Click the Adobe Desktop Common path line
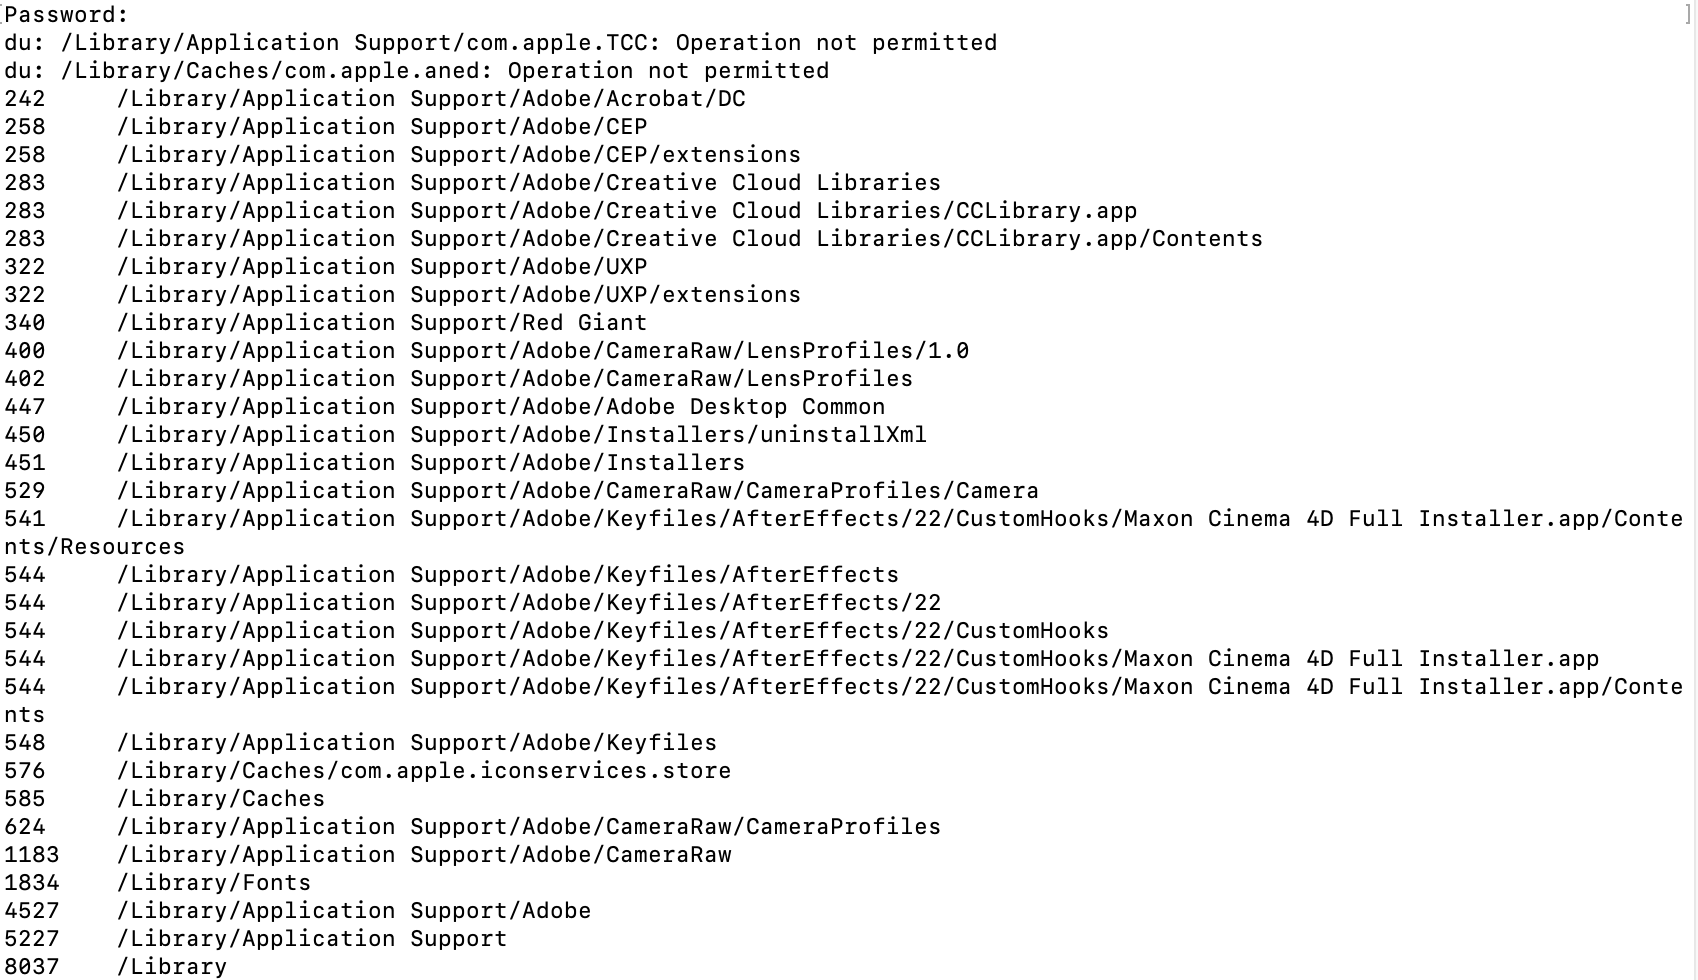Image resolution: width=1698 pixels, height=980 pixels. coord(500,407)
